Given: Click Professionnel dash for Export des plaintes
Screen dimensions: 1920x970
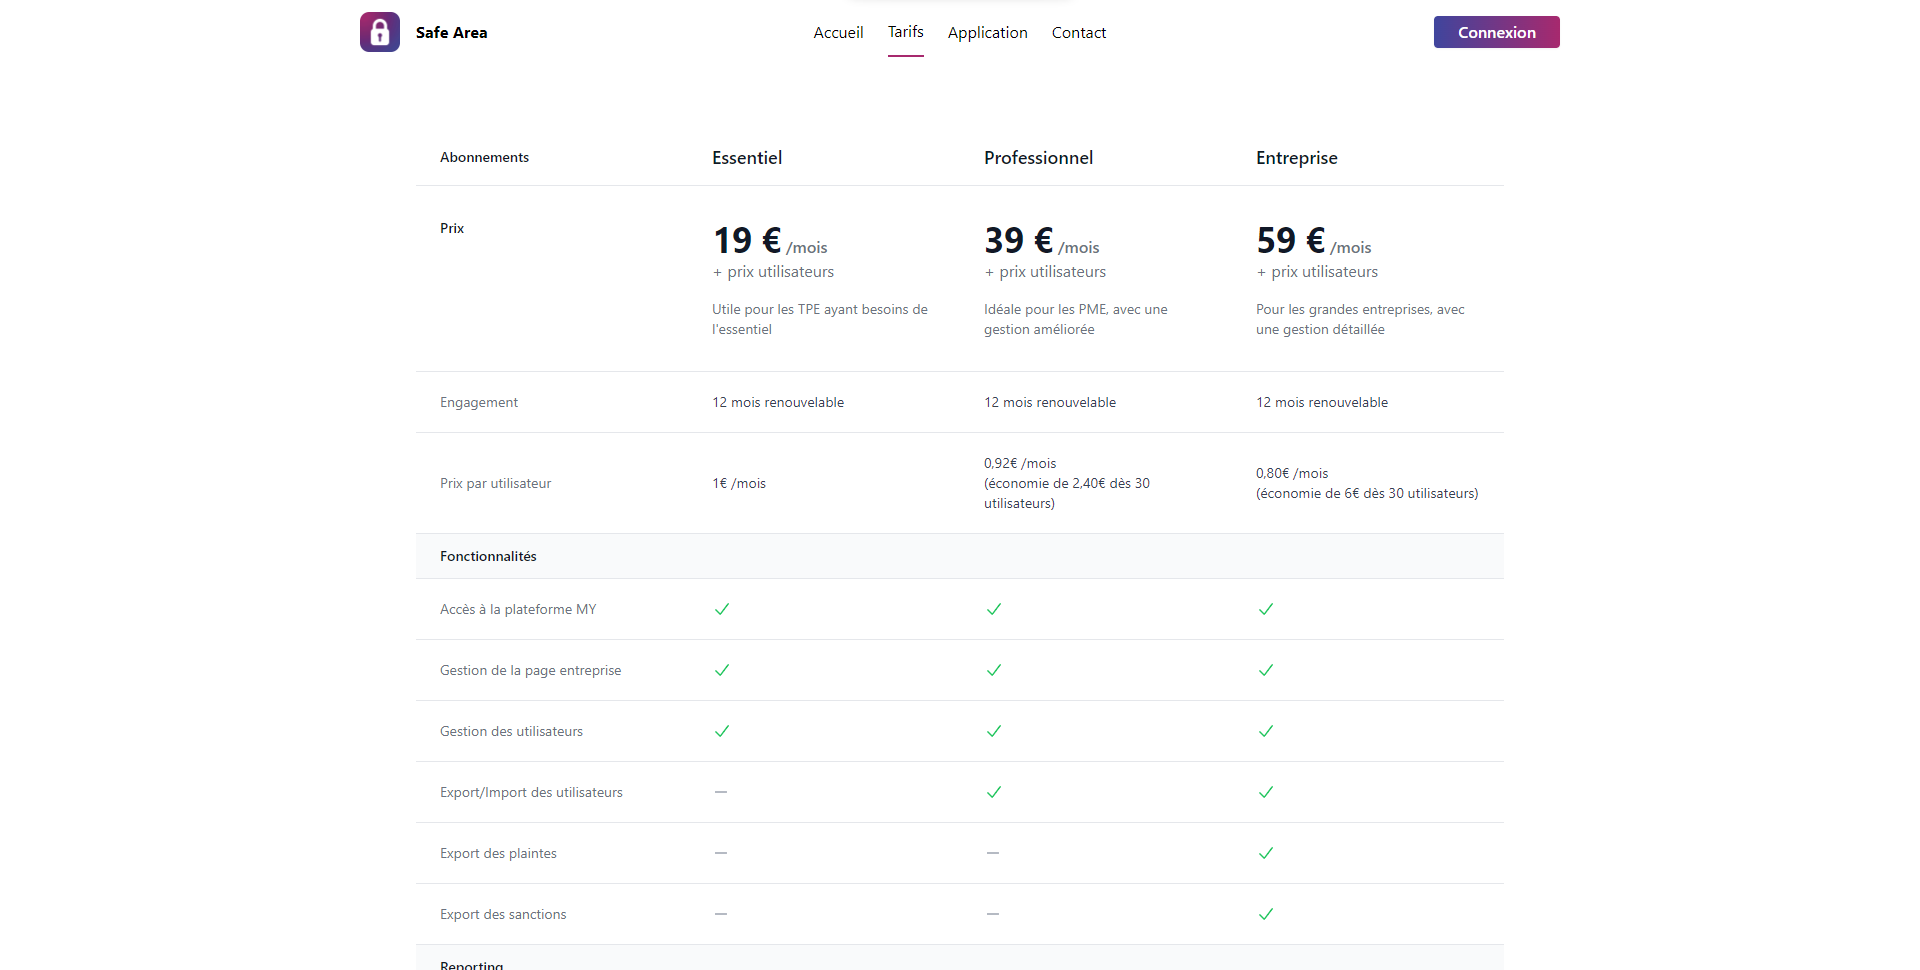Looking at the screenshot, I should tap(993, 853).
